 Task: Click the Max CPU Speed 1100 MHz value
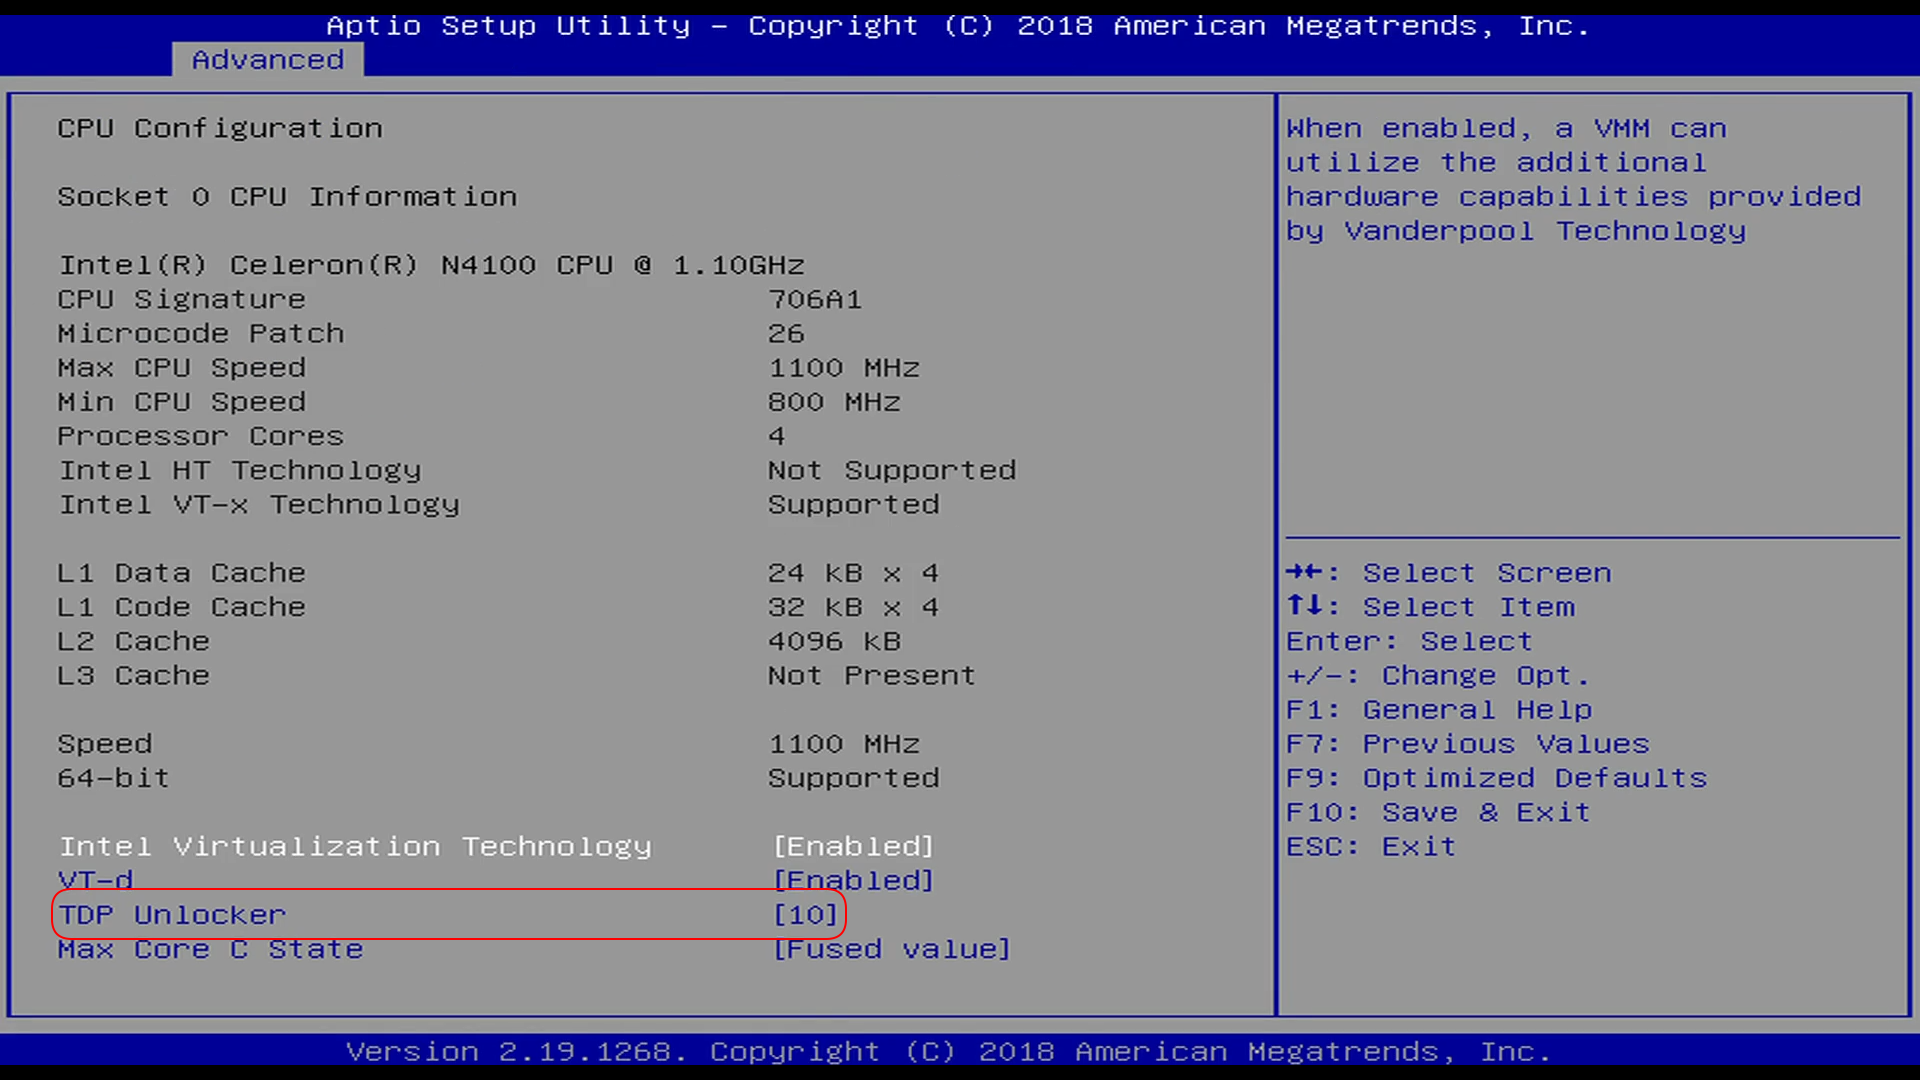(x=844, y=368)
